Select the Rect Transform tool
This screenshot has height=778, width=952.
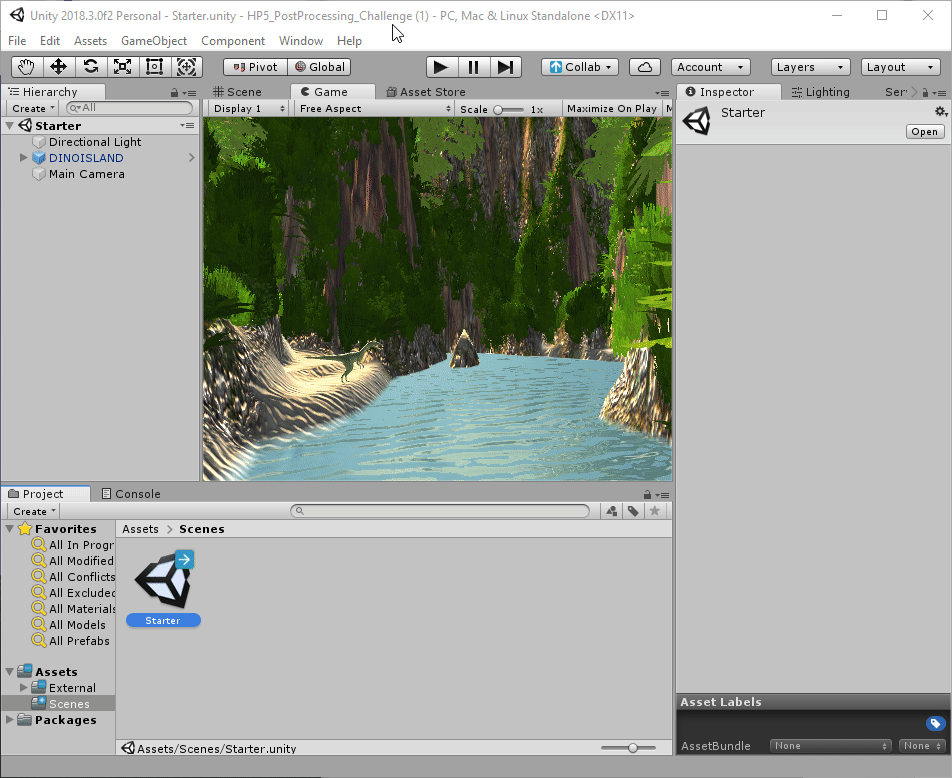pos(155,67)
